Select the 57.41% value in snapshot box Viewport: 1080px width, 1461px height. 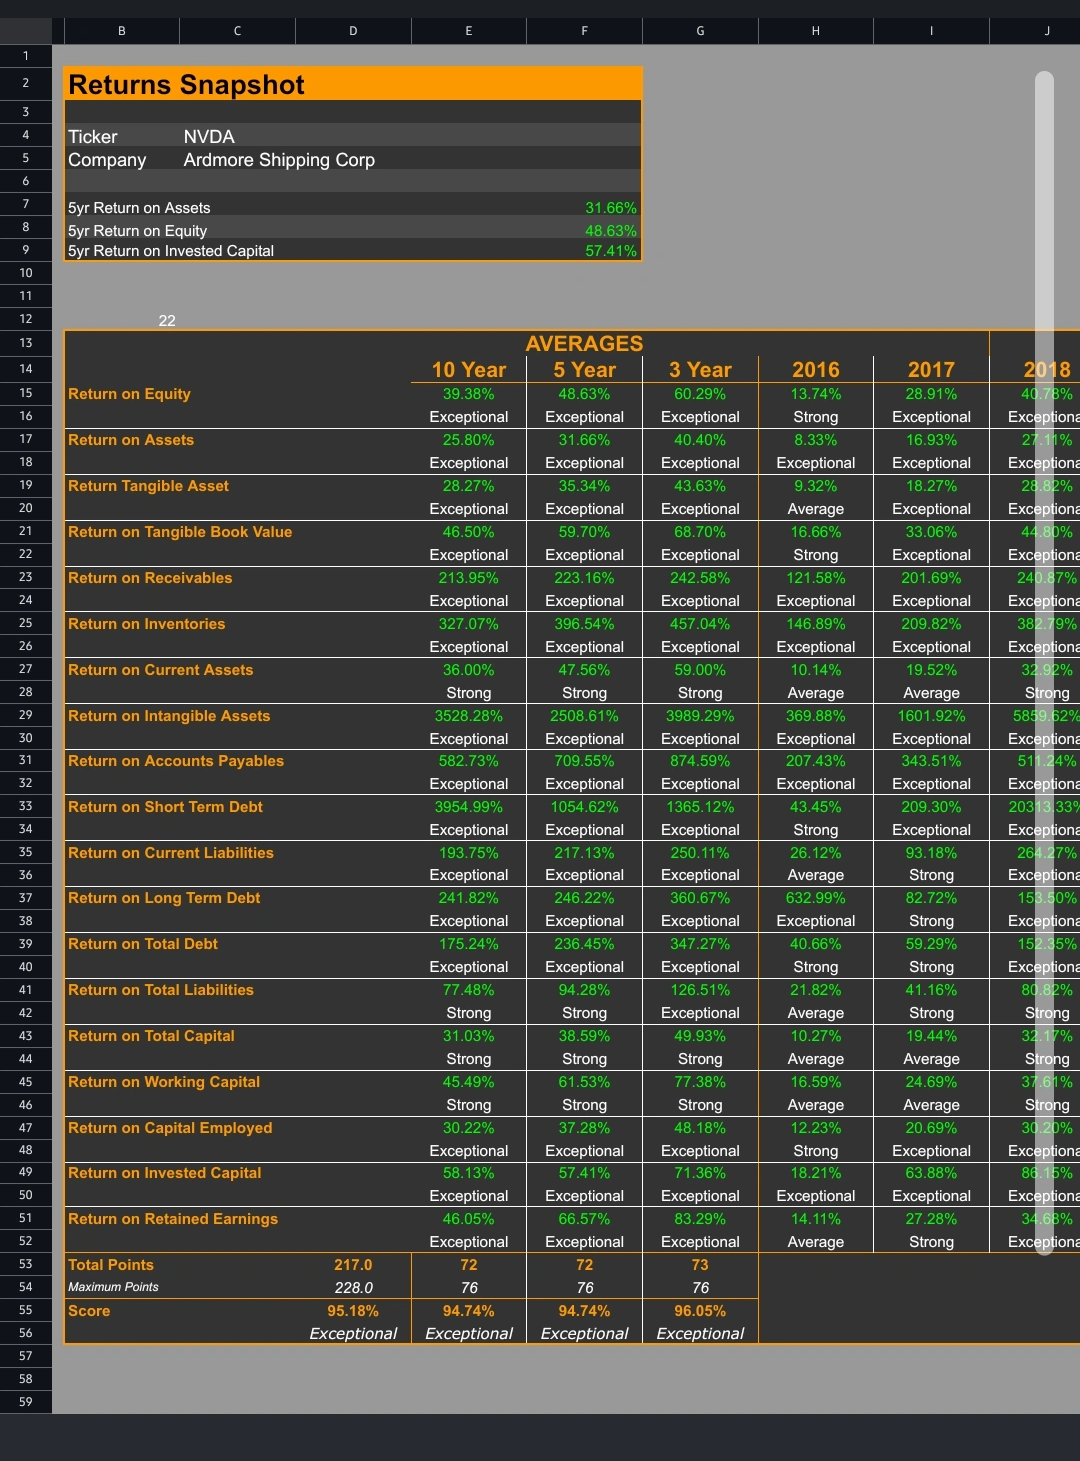tap(610, 251)
